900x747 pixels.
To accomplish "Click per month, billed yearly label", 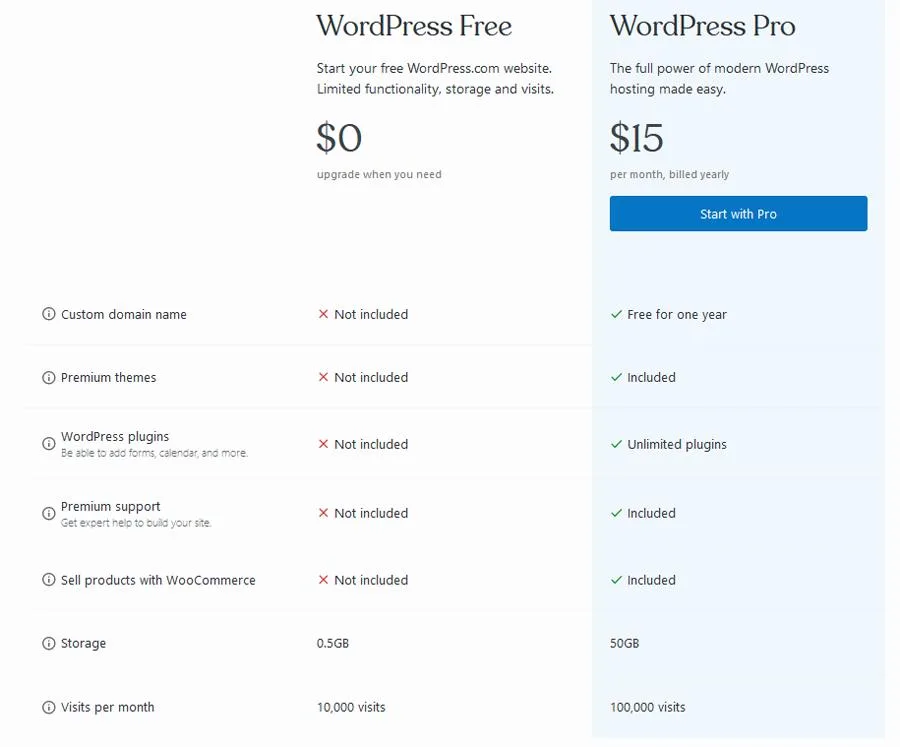I will [x=670, y=174].
